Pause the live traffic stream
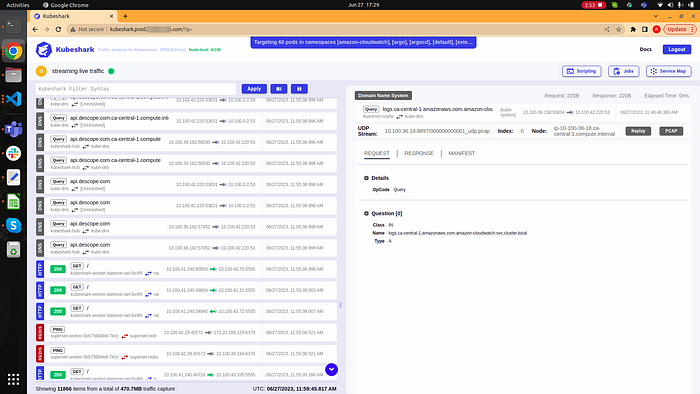 [41, 71]
